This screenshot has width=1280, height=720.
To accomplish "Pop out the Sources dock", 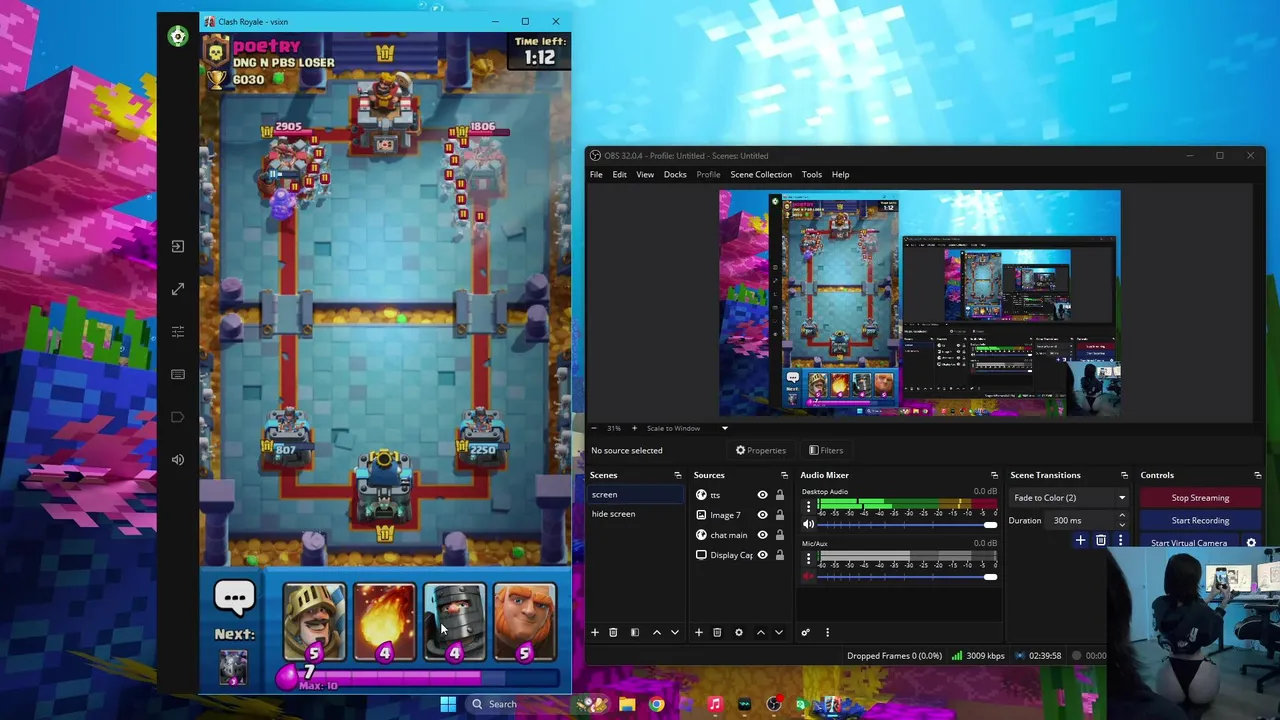I will [784, 475].
